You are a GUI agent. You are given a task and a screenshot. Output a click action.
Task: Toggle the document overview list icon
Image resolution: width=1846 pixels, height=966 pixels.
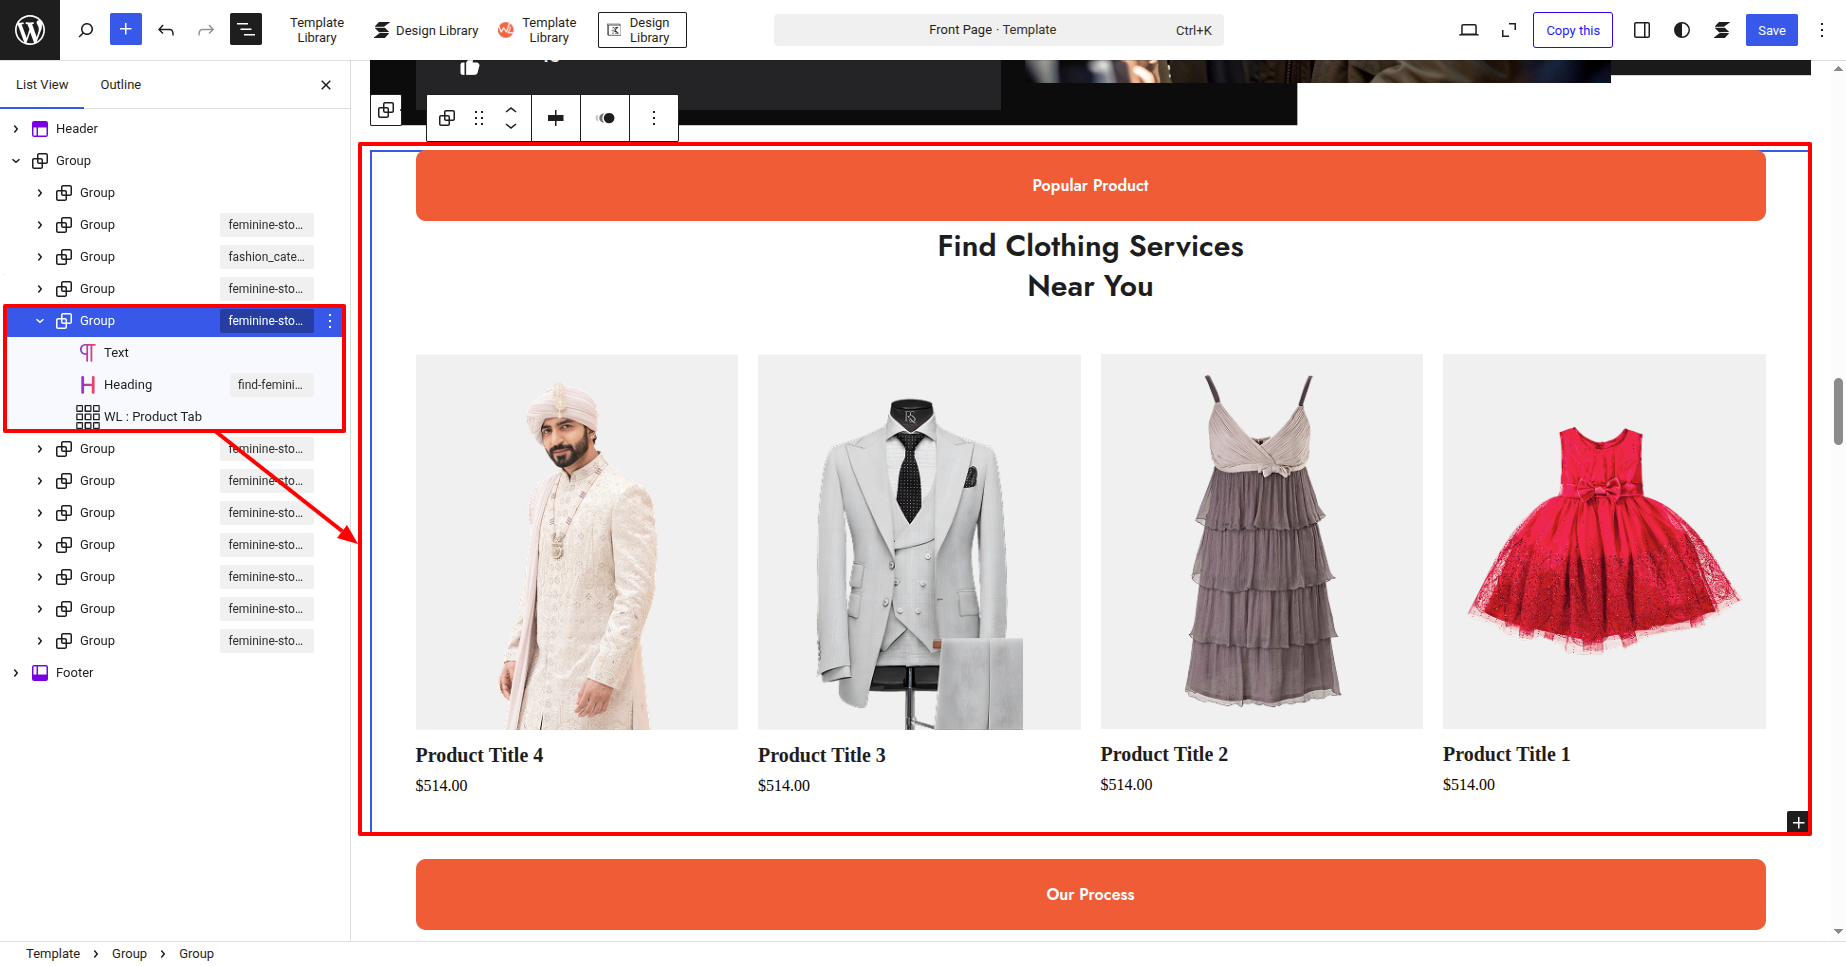(246, 30)
